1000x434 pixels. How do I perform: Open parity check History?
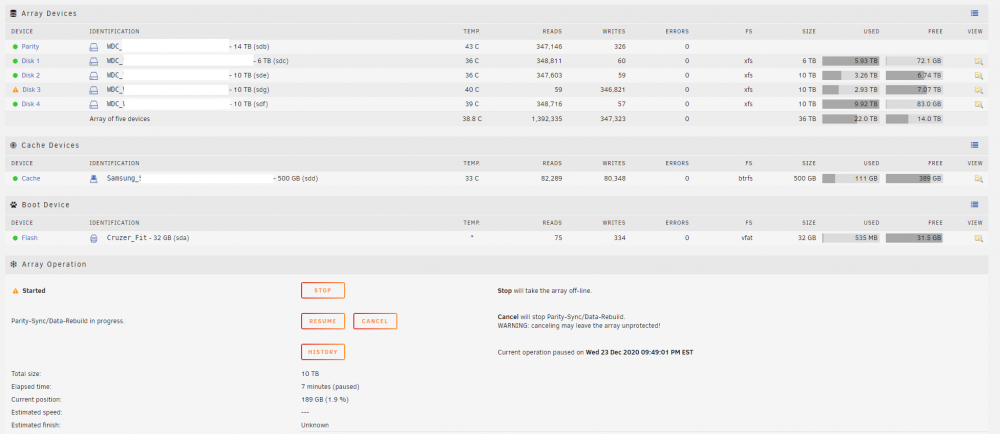[323, 352]
